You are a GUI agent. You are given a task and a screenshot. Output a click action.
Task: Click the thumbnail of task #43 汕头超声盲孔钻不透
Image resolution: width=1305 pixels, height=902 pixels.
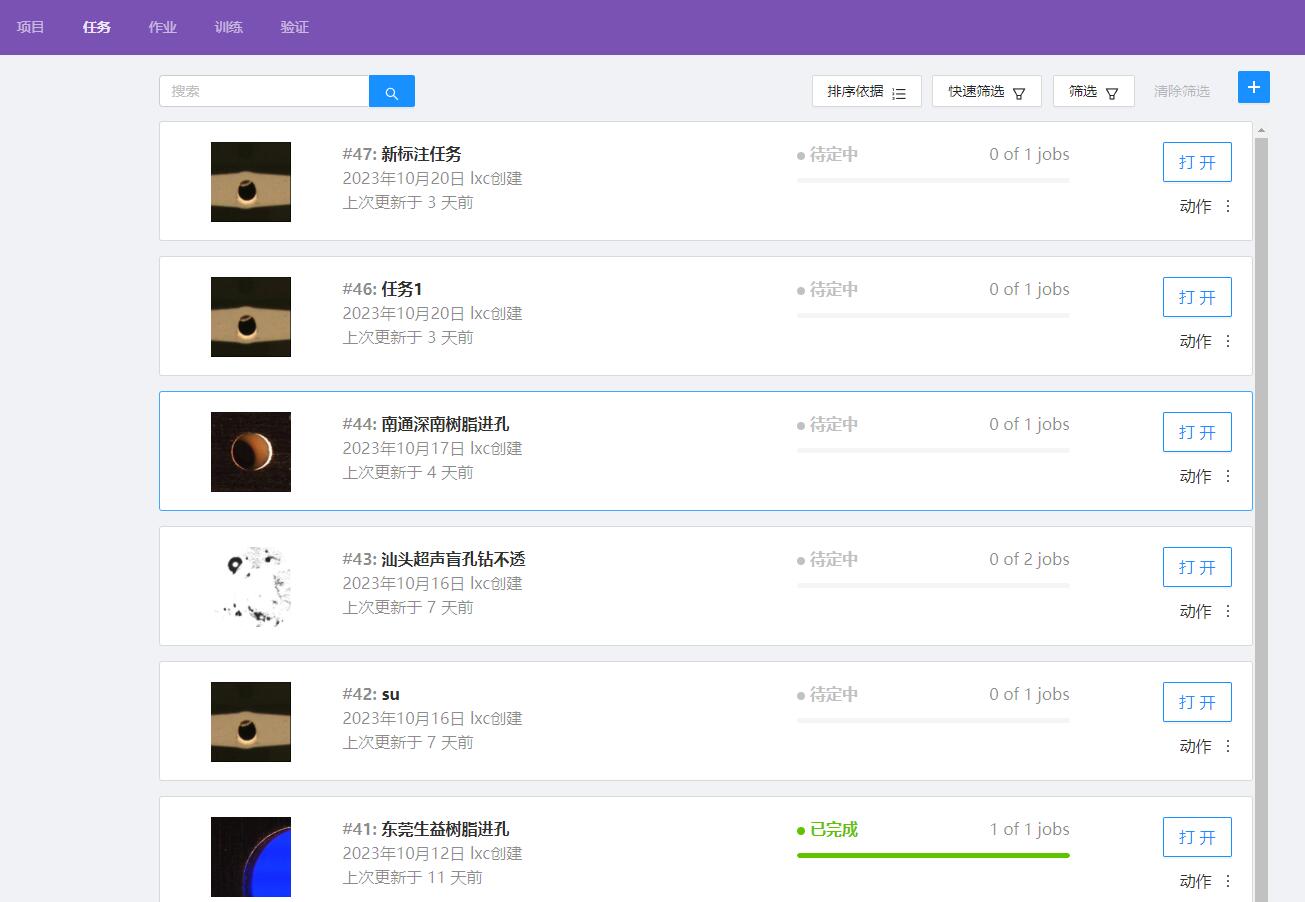coord(251,587)
